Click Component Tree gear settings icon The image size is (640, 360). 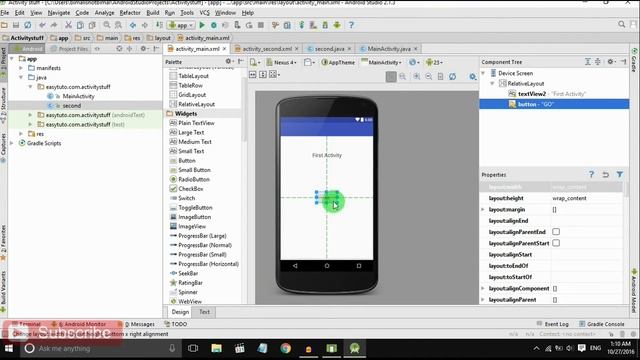click(x=611, y=62)
